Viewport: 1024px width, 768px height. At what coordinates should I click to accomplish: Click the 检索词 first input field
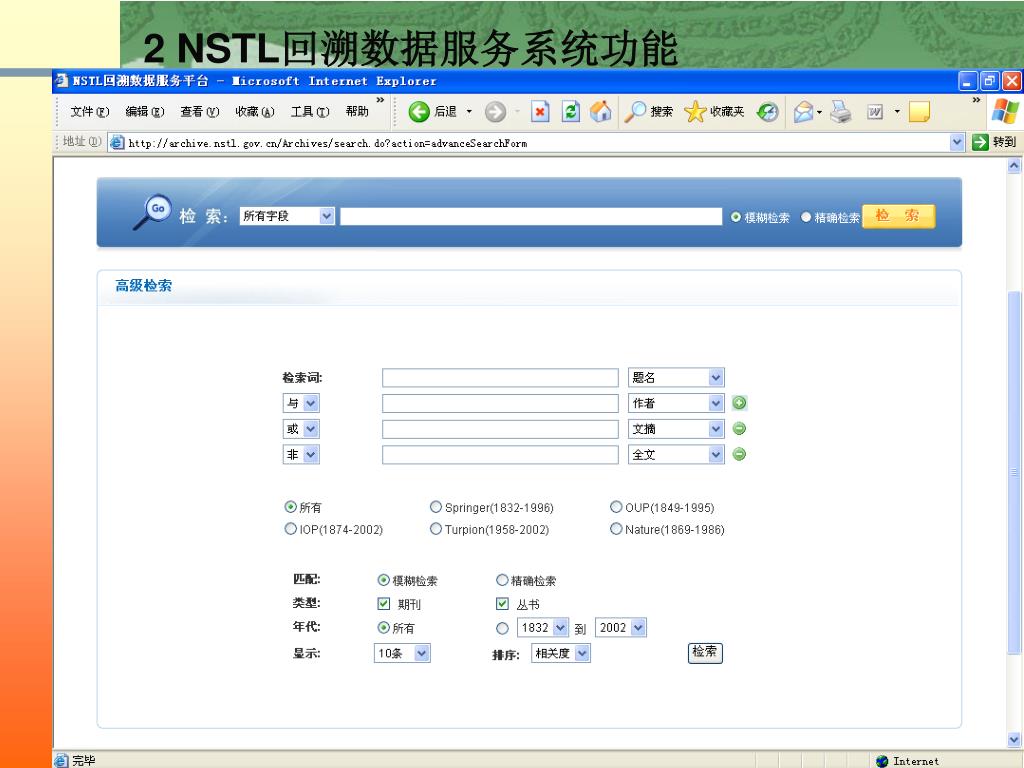pos(500,377)
